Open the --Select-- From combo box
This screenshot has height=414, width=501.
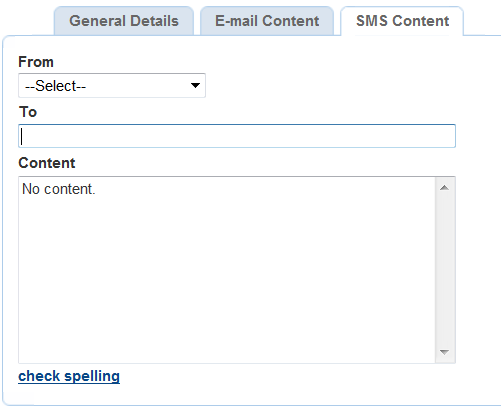tap(112, 86)
